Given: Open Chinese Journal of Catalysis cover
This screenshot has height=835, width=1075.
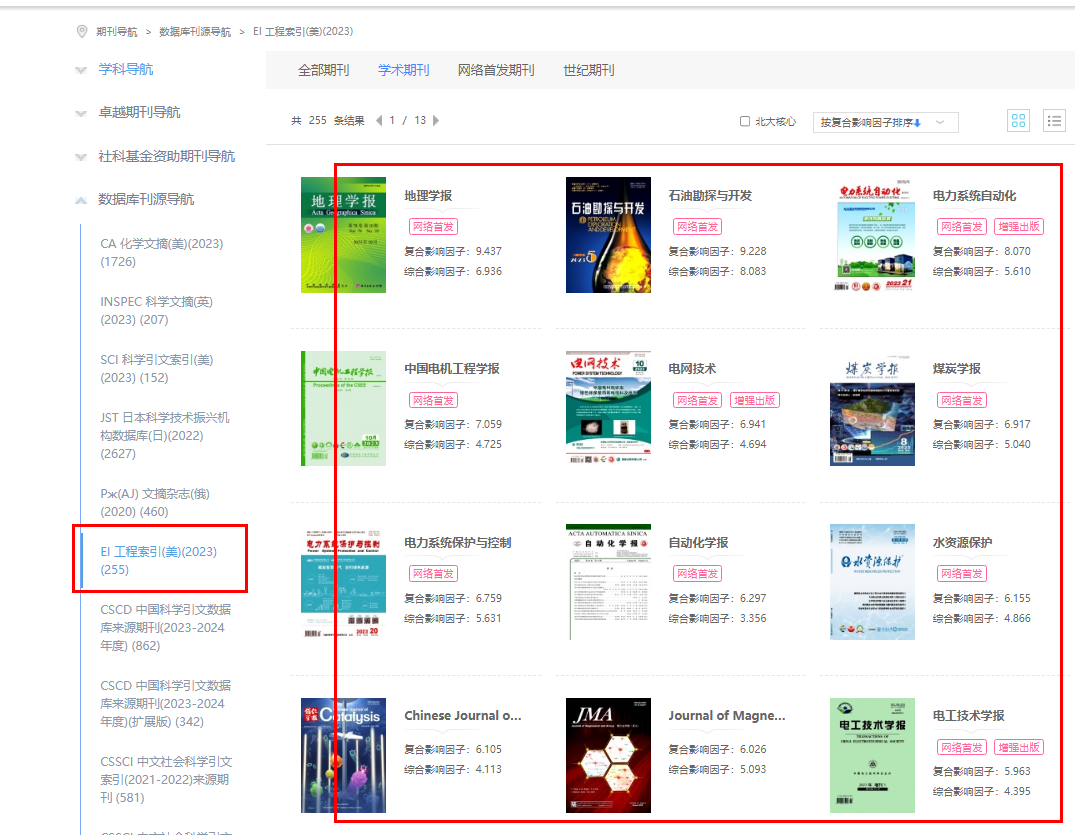Looking at the screenshot, I should (343, 755).
